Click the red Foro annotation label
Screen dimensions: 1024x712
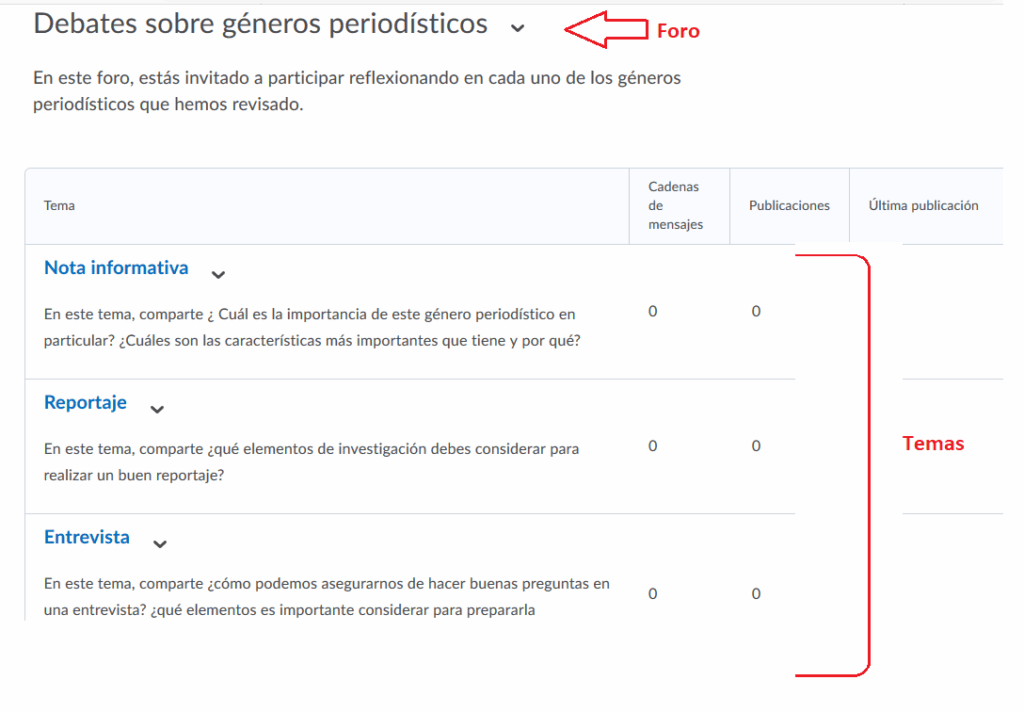[x=678, y=31]
